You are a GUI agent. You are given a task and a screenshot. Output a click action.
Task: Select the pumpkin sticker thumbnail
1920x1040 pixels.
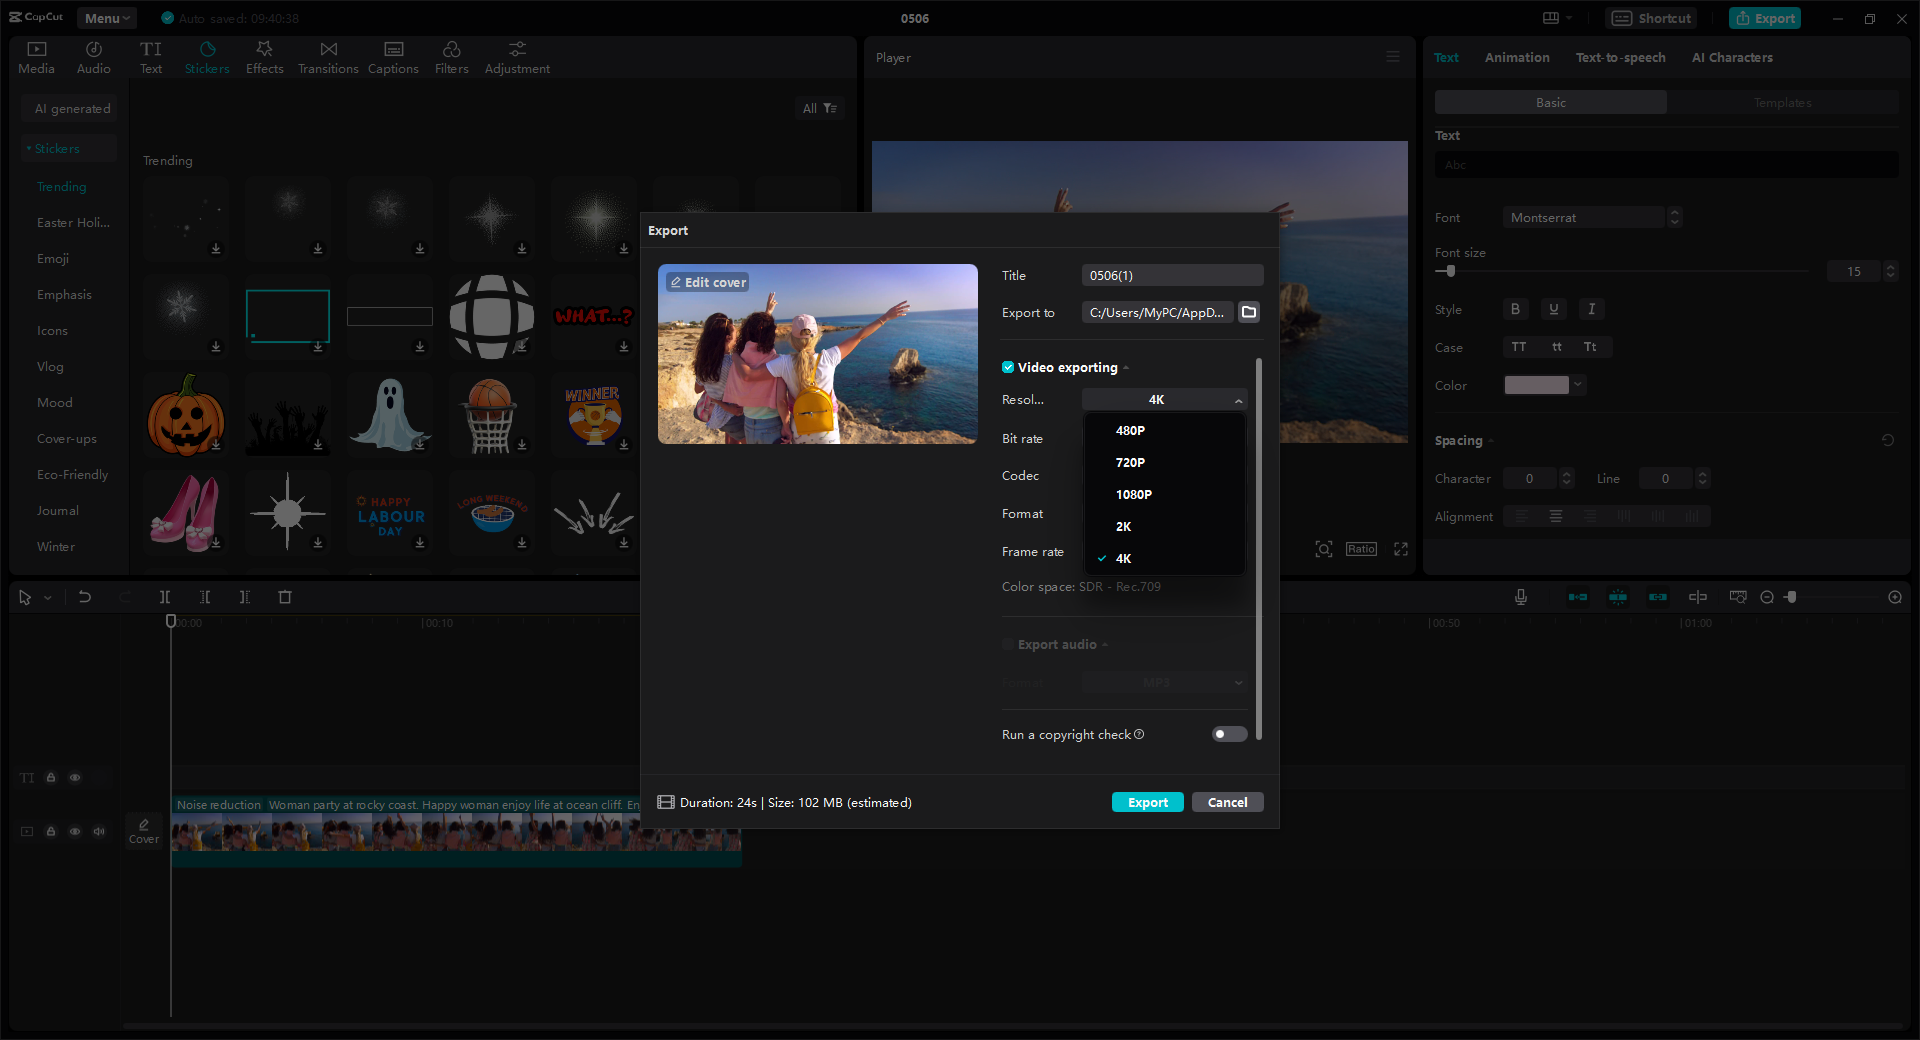[185, 414]
